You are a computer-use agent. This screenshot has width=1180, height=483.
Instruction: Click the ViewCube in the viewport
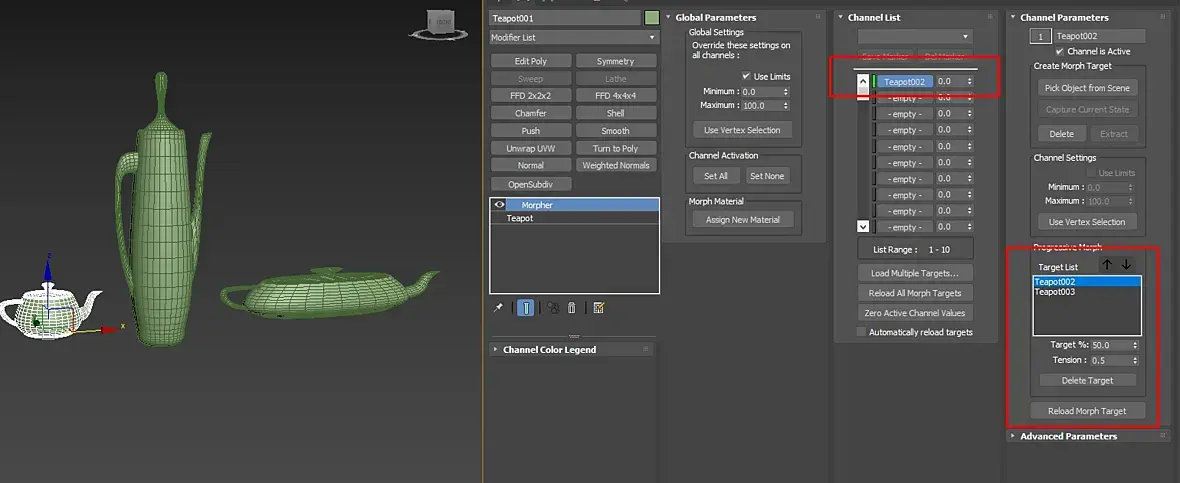(x=439, y=24)
